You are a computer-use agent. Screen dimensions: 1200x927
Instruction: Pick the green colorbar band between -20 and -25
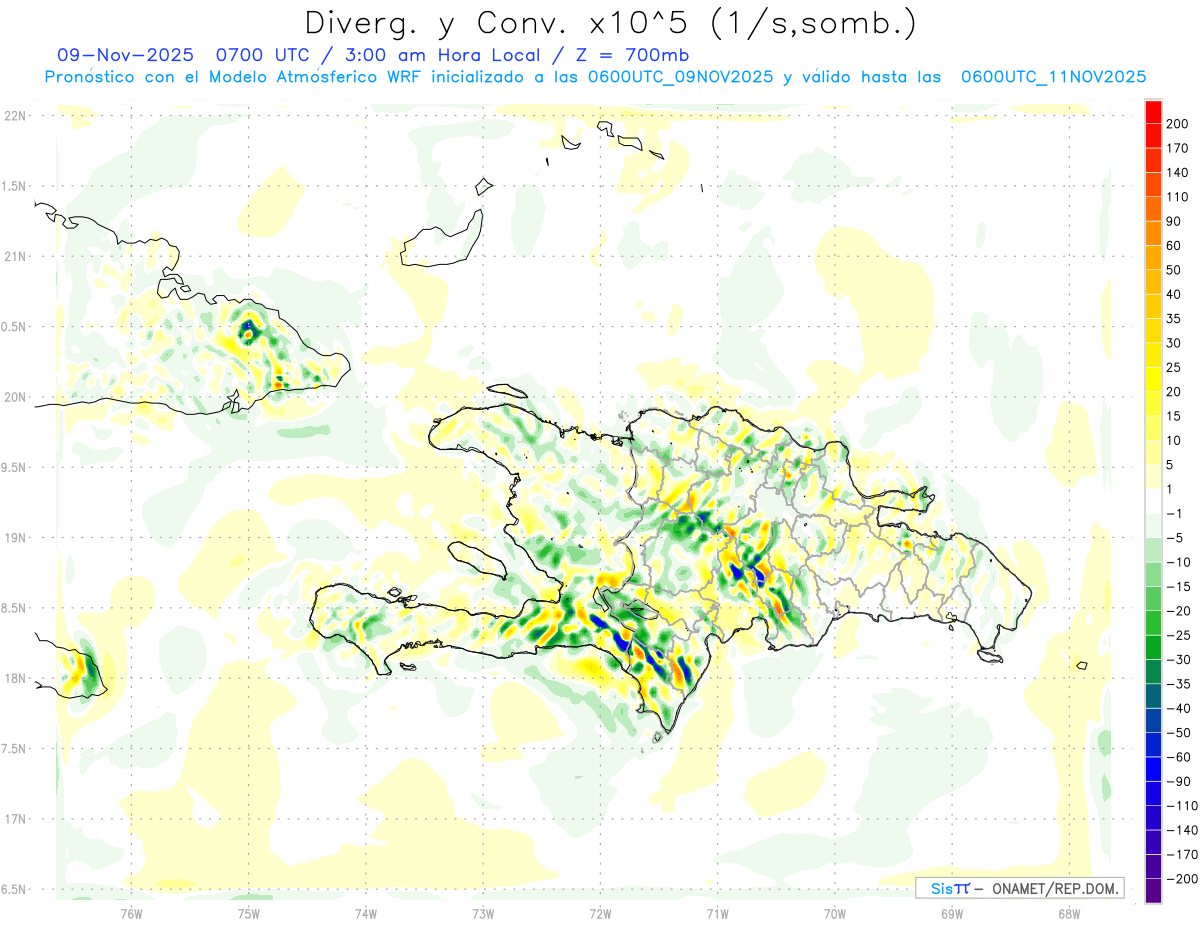[1152, 623]
